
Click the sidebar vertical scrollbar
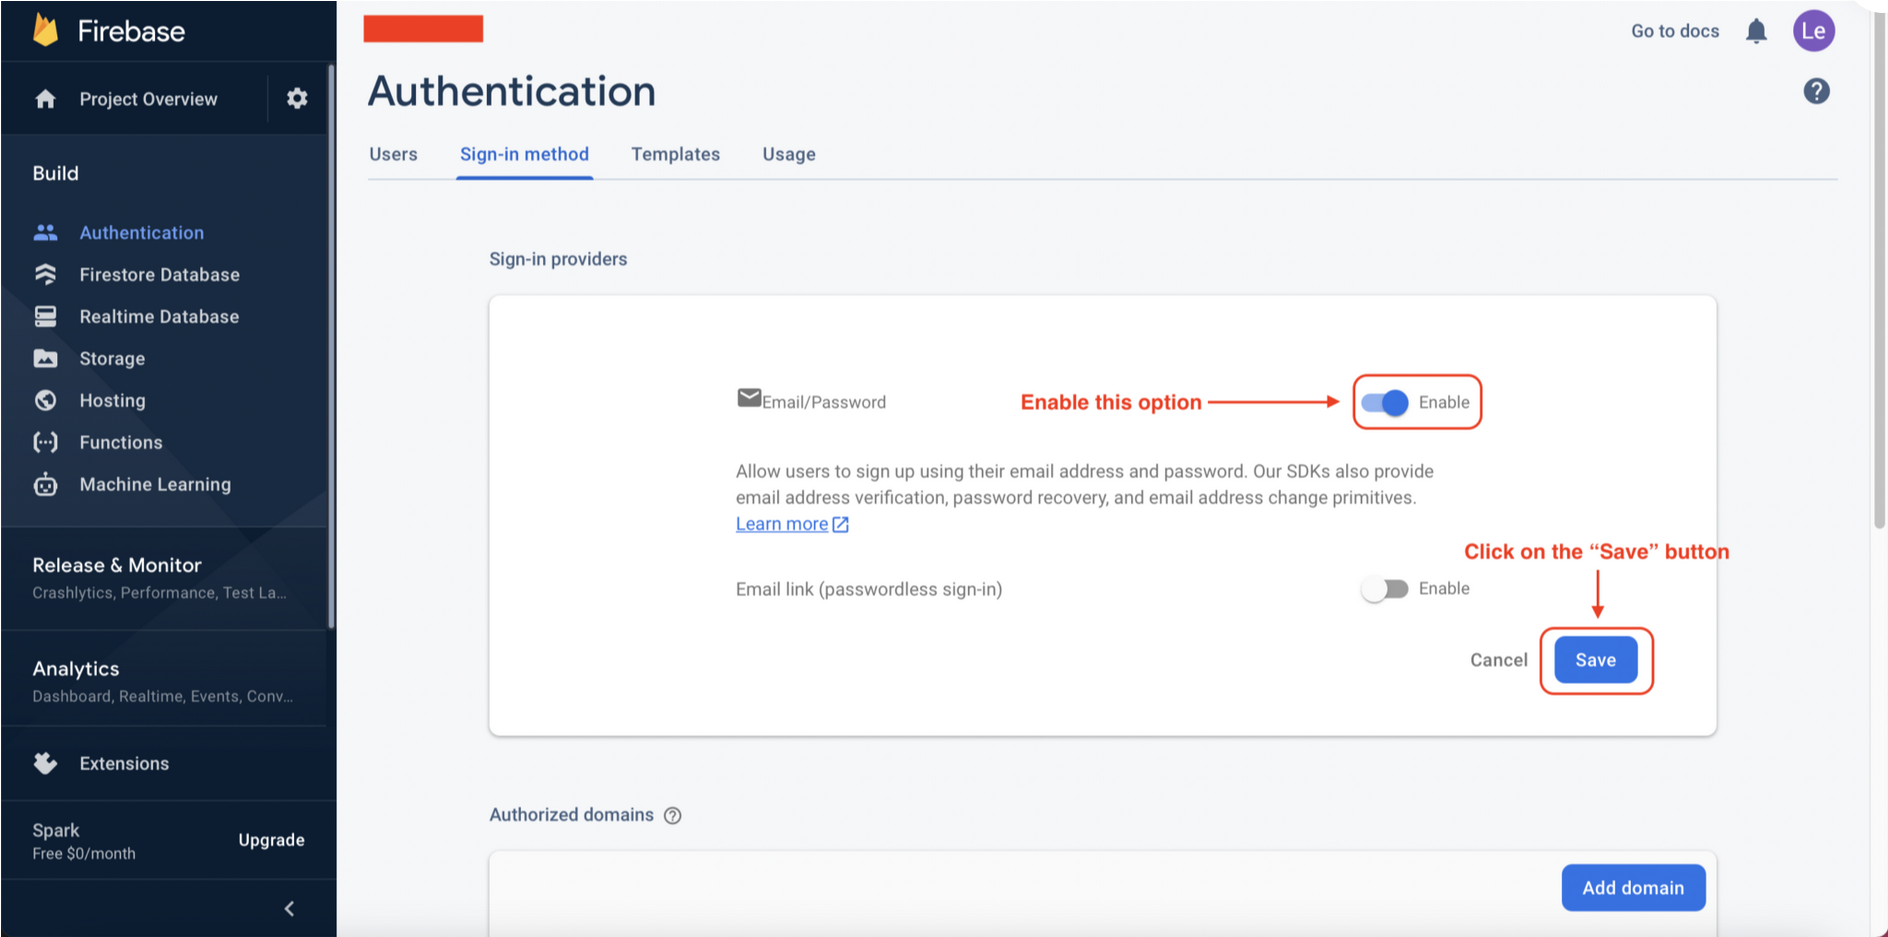331,345
